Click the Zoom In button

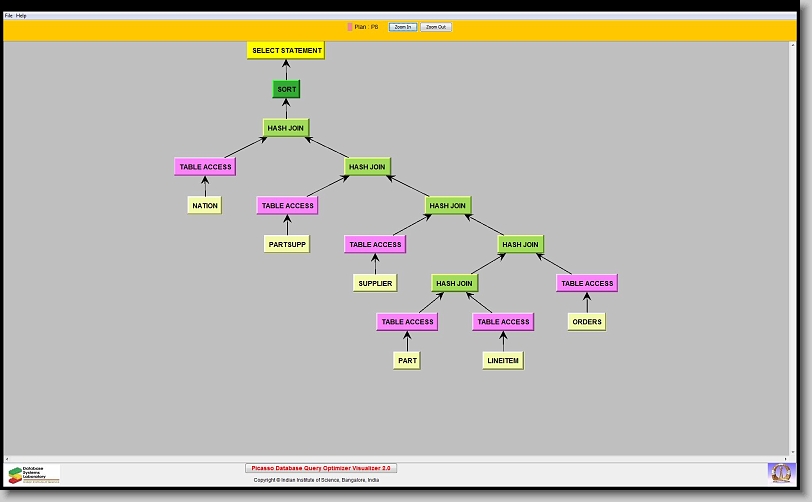pyautogui.click(x=400, y=27)
